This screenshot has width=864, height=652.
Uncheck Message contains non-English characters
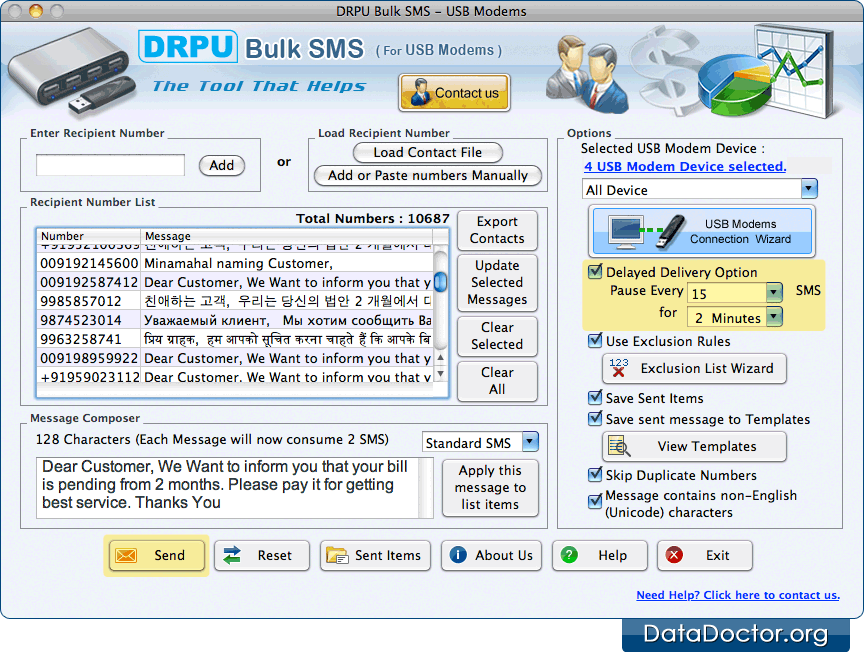tap(595, 502)
